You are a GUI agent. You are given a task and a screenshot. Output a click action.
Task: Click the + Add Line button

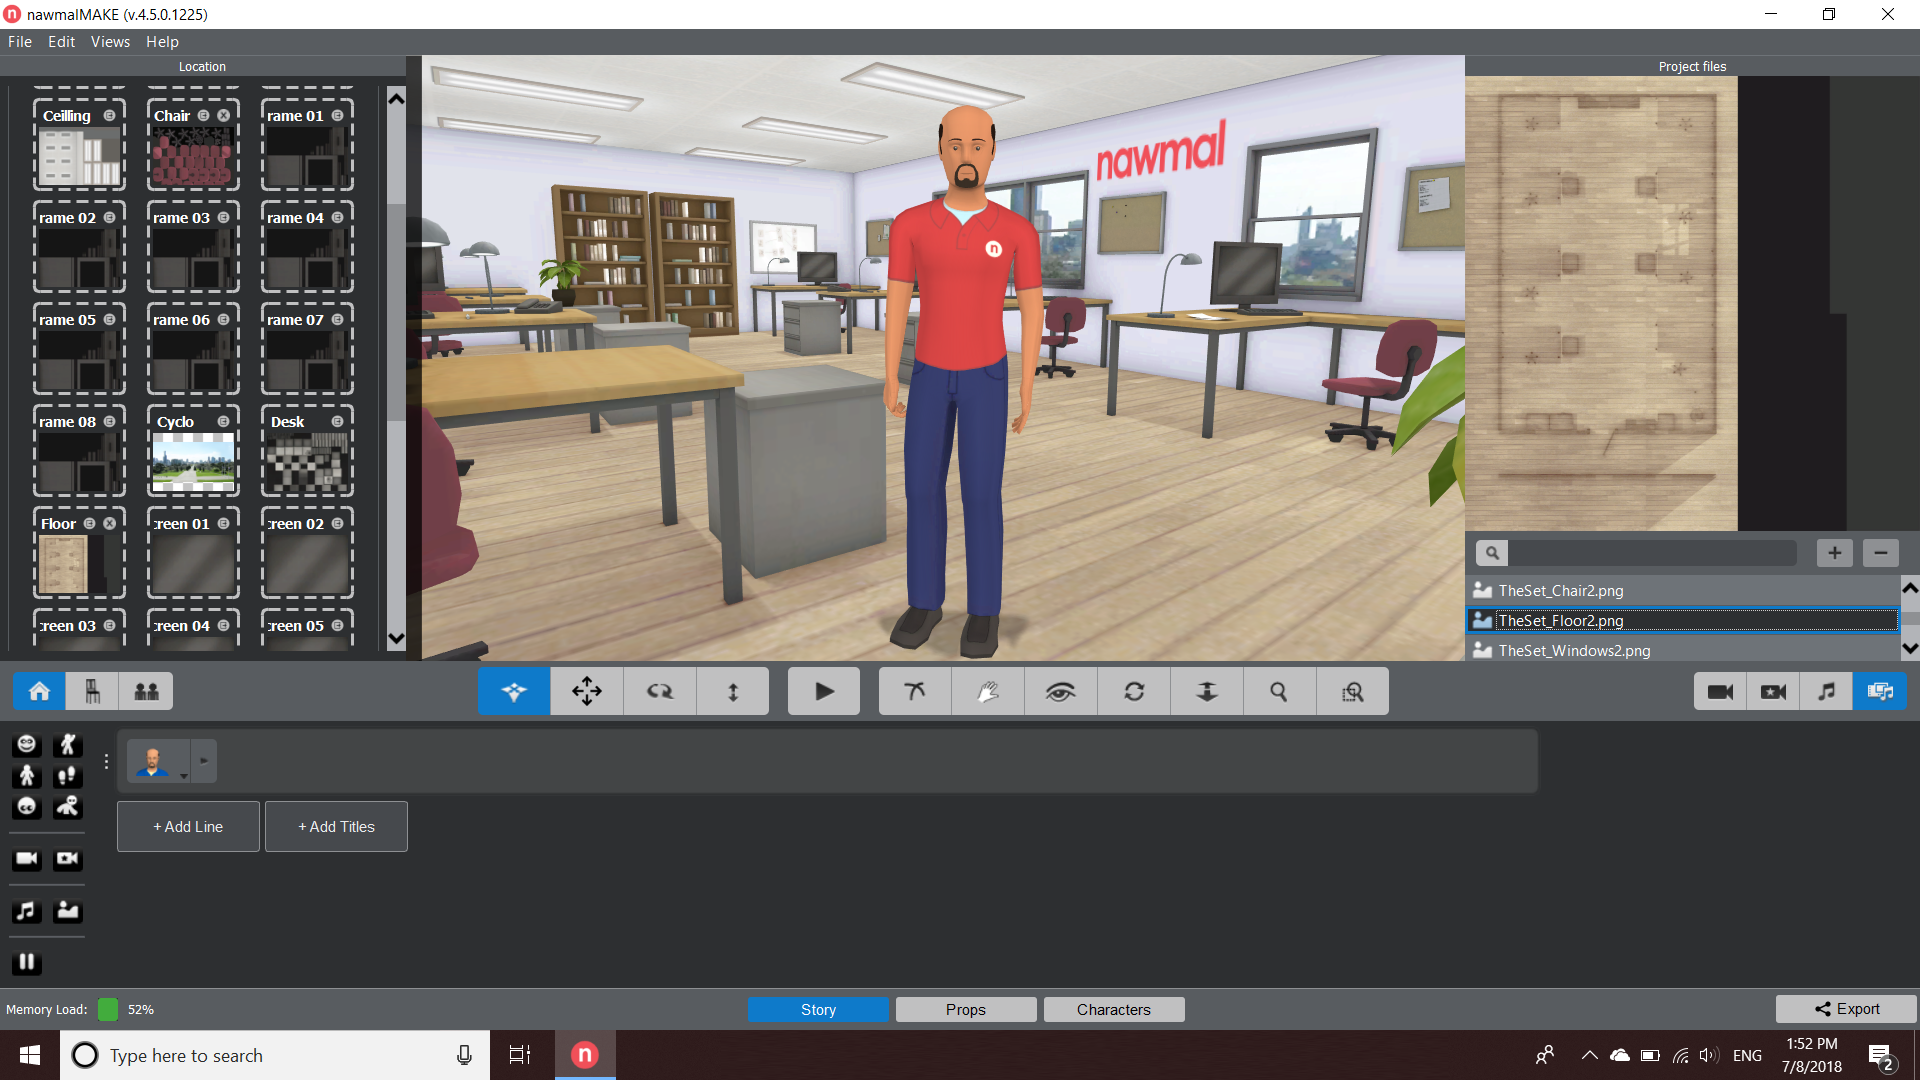coord(188,826)
